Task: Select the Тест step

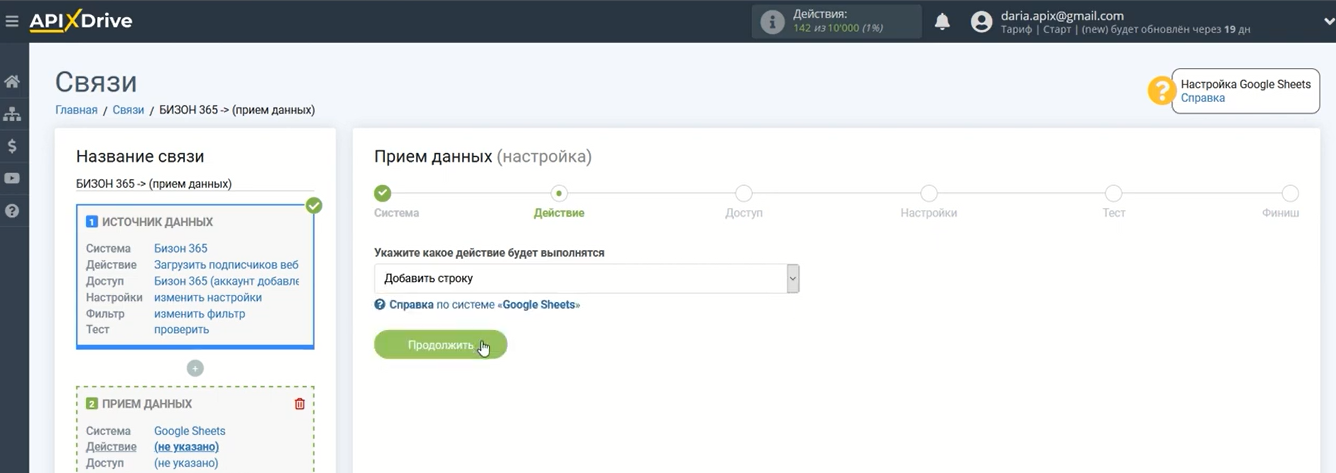Action: coord(1113,193)
